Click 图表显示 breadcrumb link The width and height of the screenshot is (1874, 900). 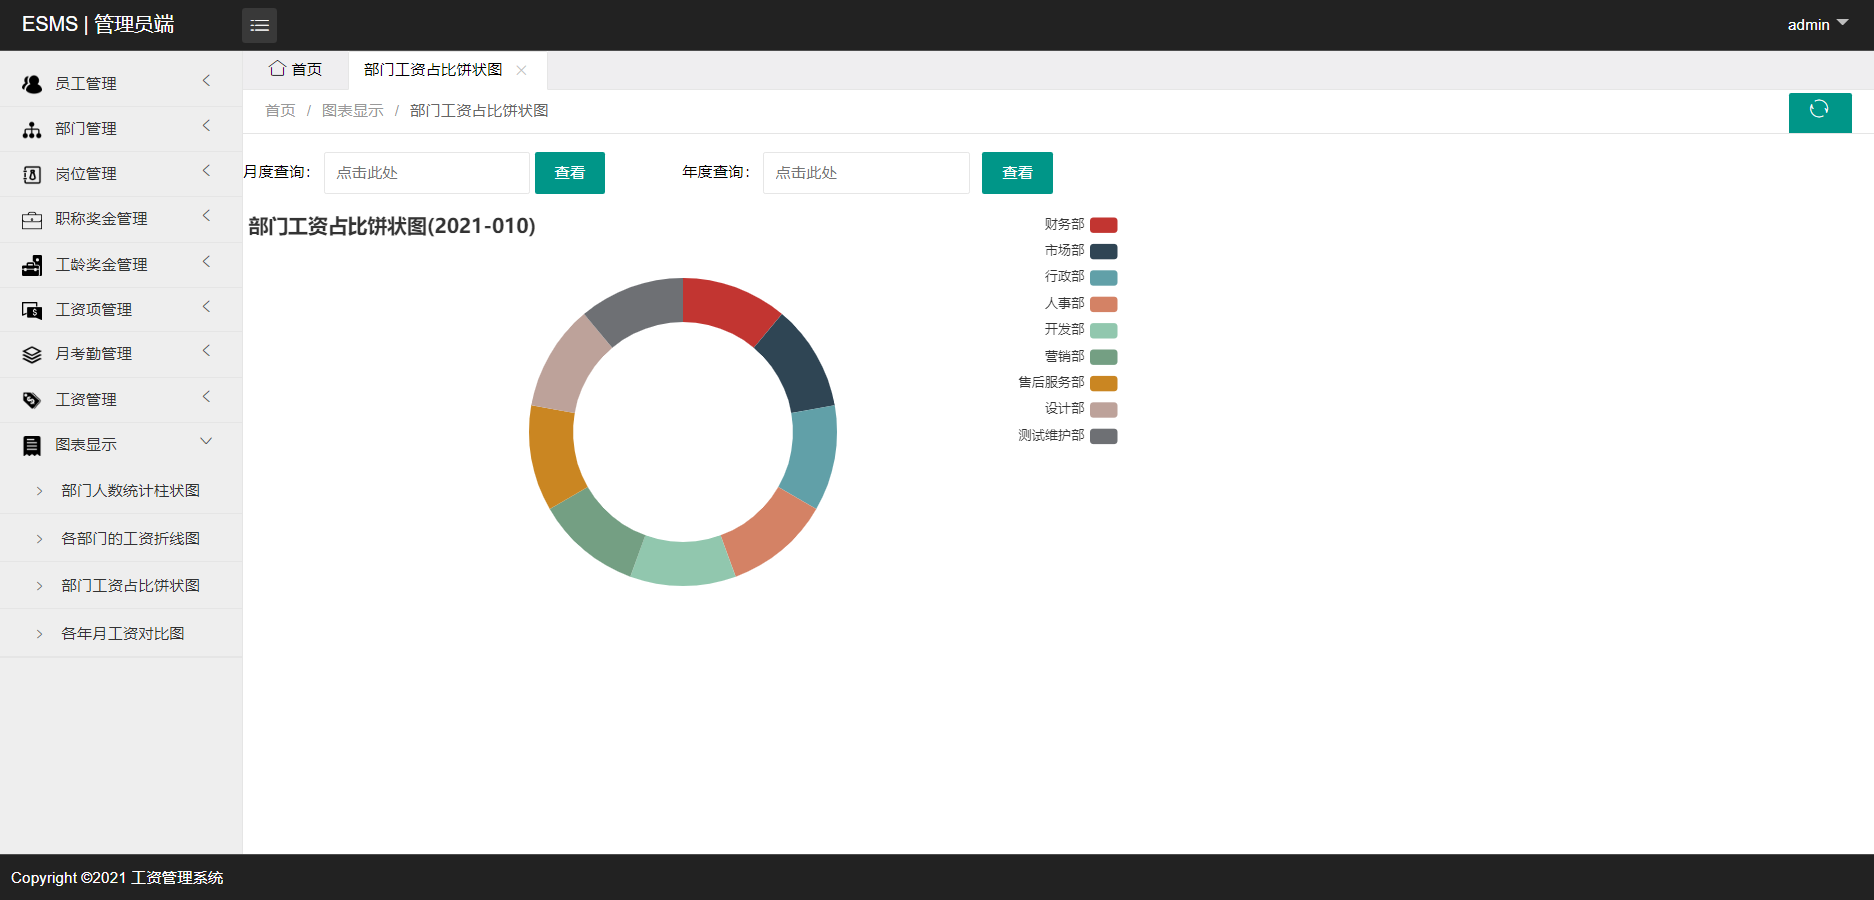353,110
